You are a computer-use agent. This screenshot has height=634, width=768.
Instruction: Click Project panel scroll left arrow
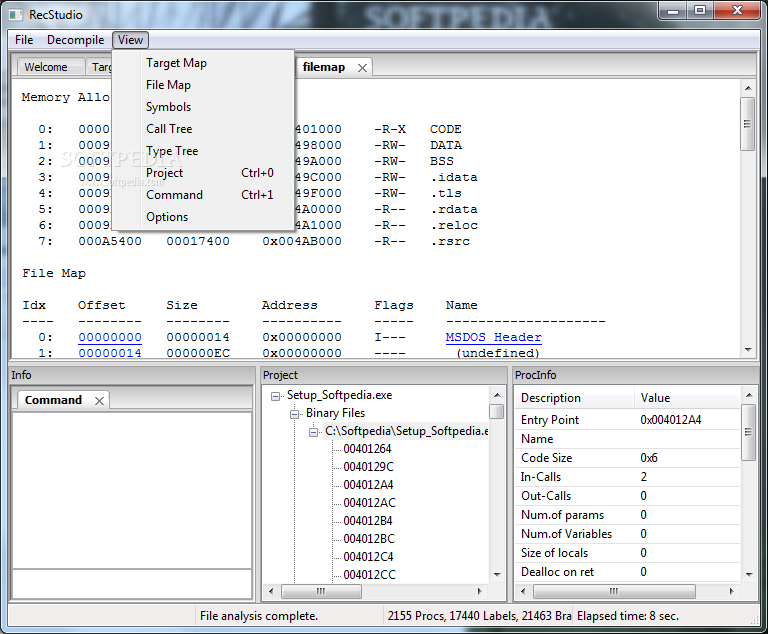click(x=271, y=591)
